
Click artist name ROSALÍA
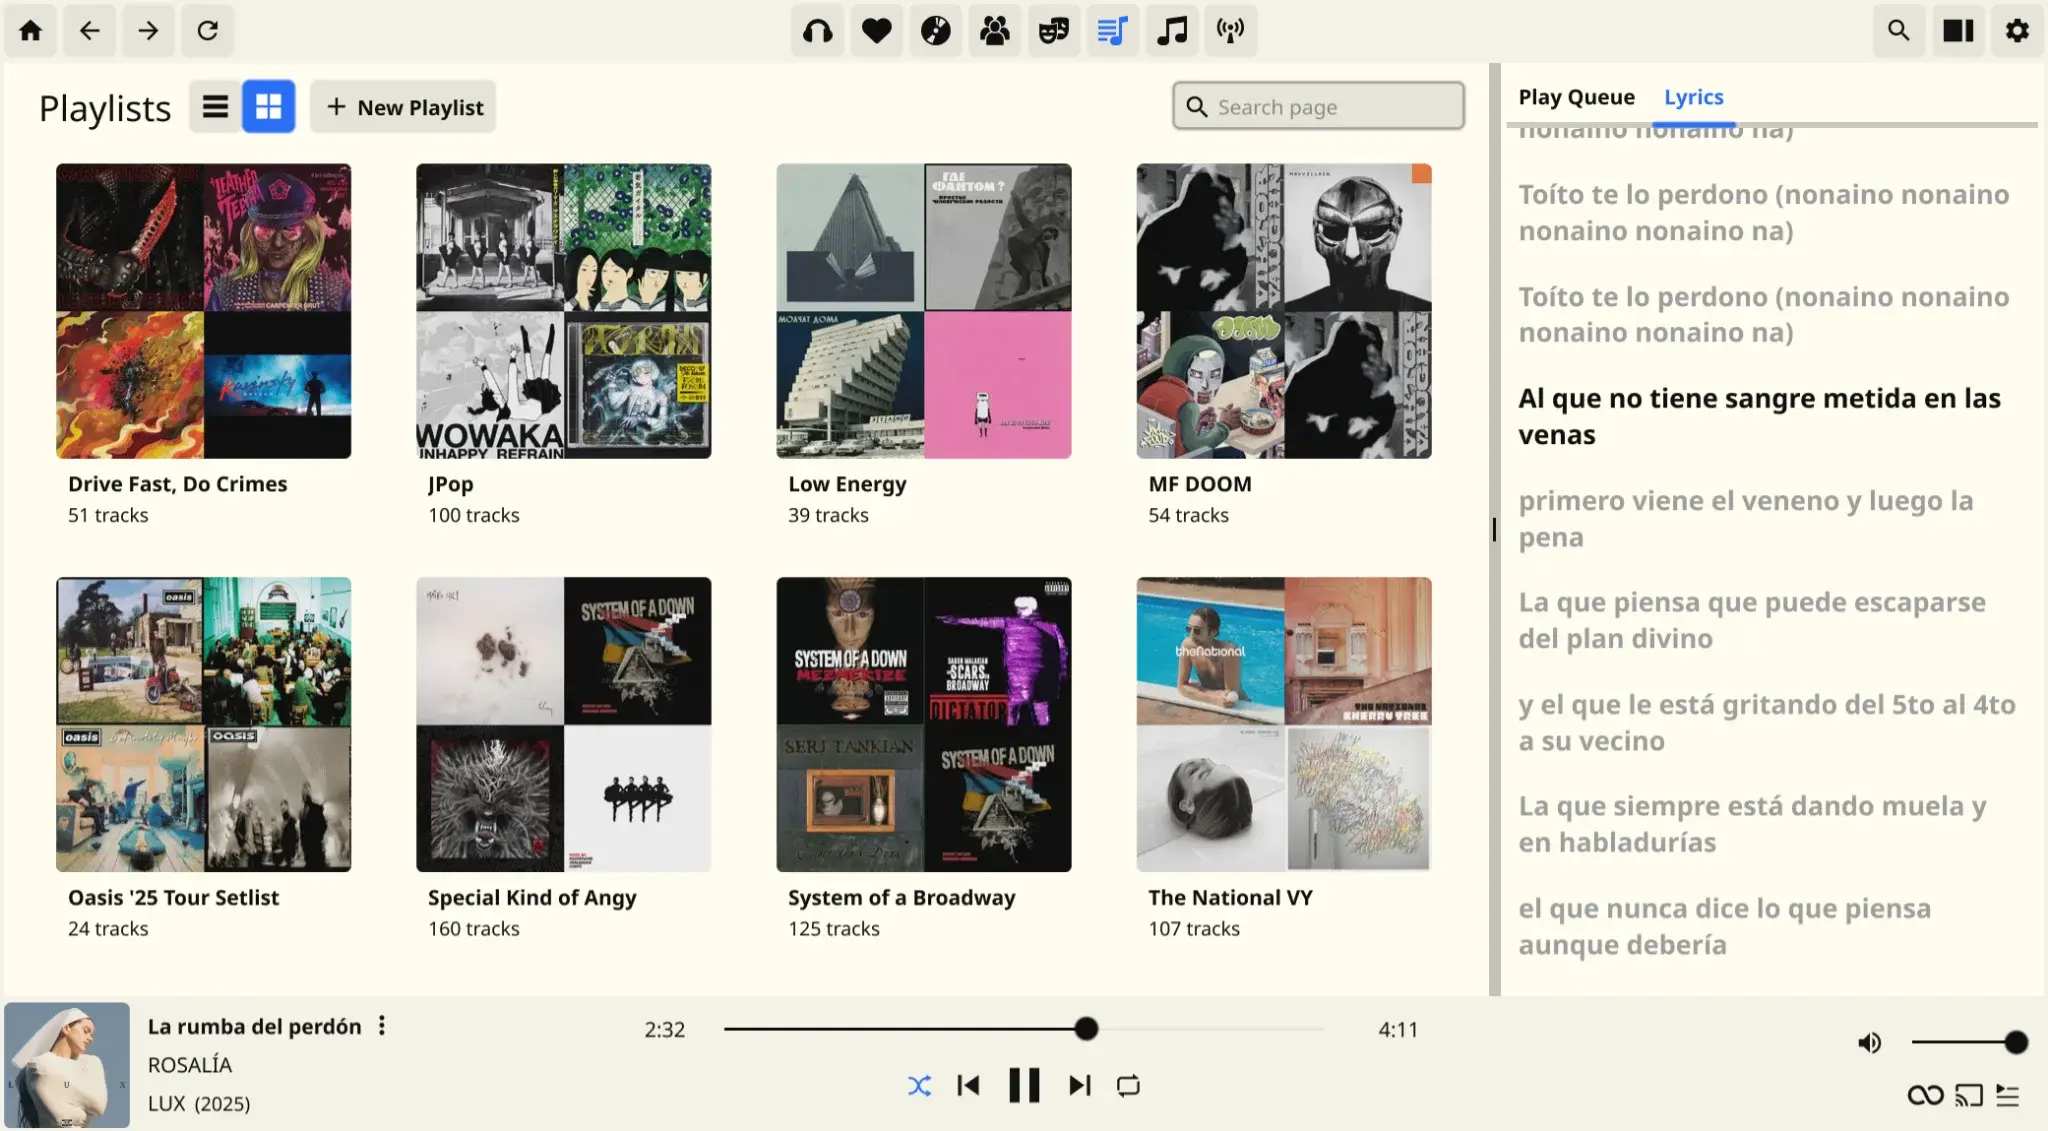tap(190, 1065)
